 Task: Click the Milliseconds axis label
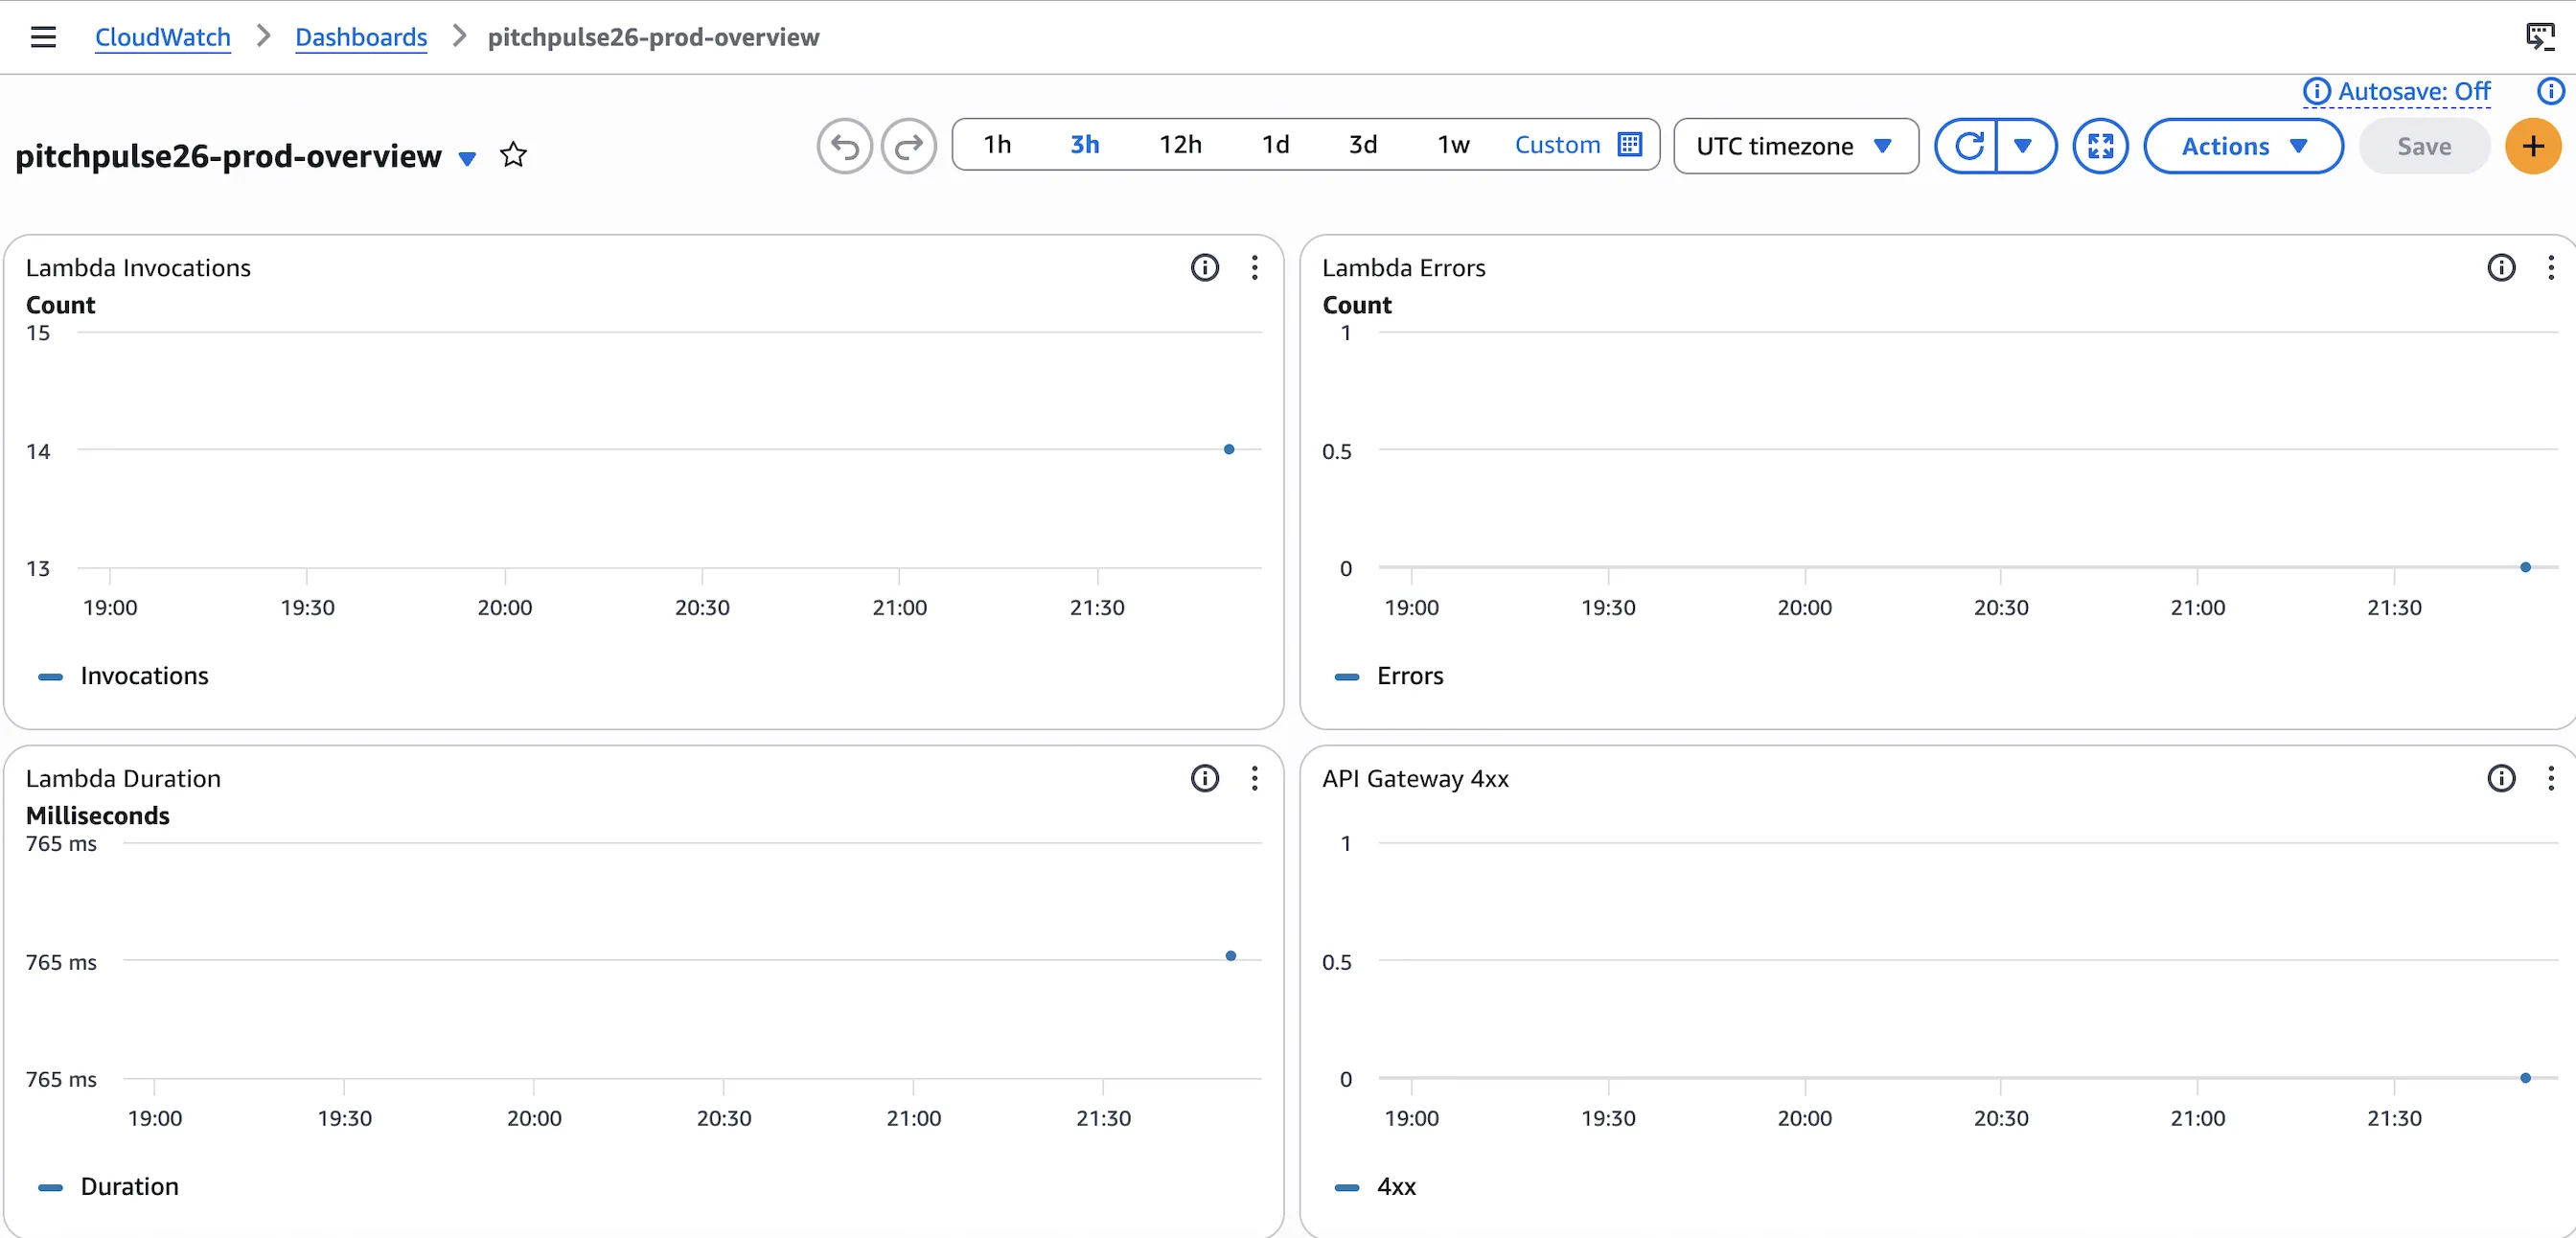click(98, 816)
